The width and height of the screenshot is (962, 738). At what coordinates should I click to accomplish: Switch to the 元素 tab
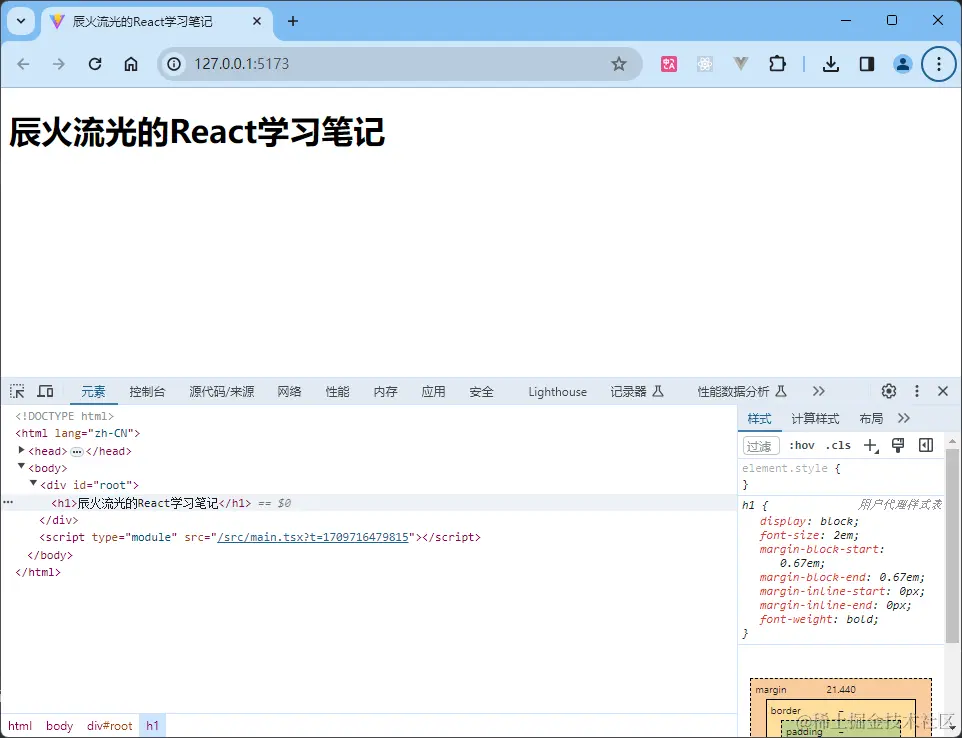pyautogui.click(x=93, y=391)
